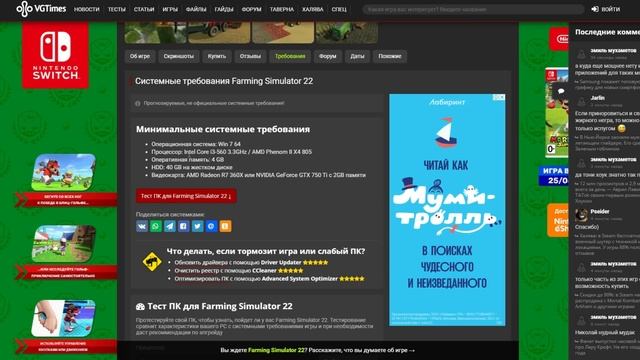Share via blue Mail.ru icon
Image resolution: width=640 pixels, height=360 pixels.
[211, 226]
